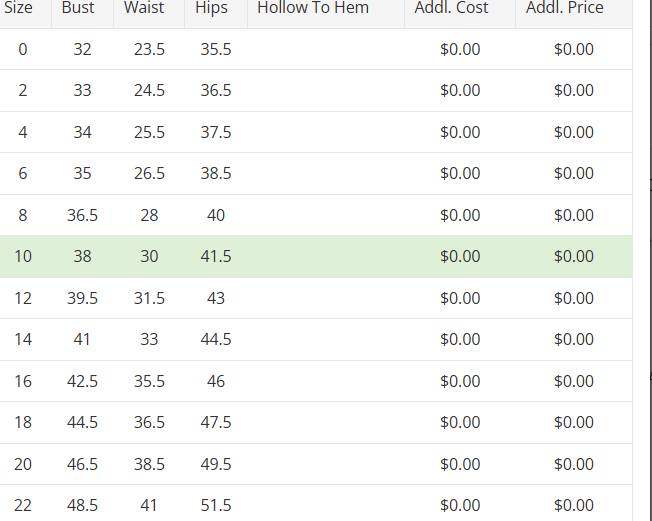Click empty Hollow To Hem cell for size 0
652x521 pixels.
(325, 50)
